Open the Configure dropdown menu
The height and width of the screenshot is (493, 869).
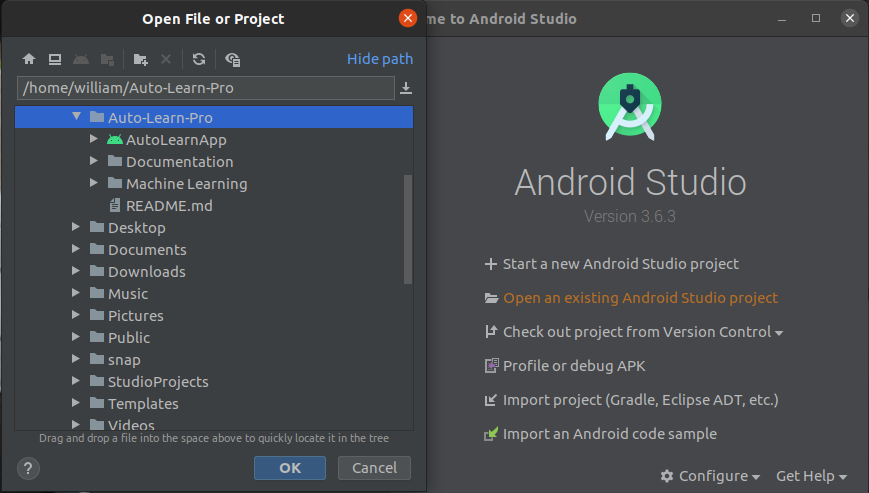coord(710,476)
